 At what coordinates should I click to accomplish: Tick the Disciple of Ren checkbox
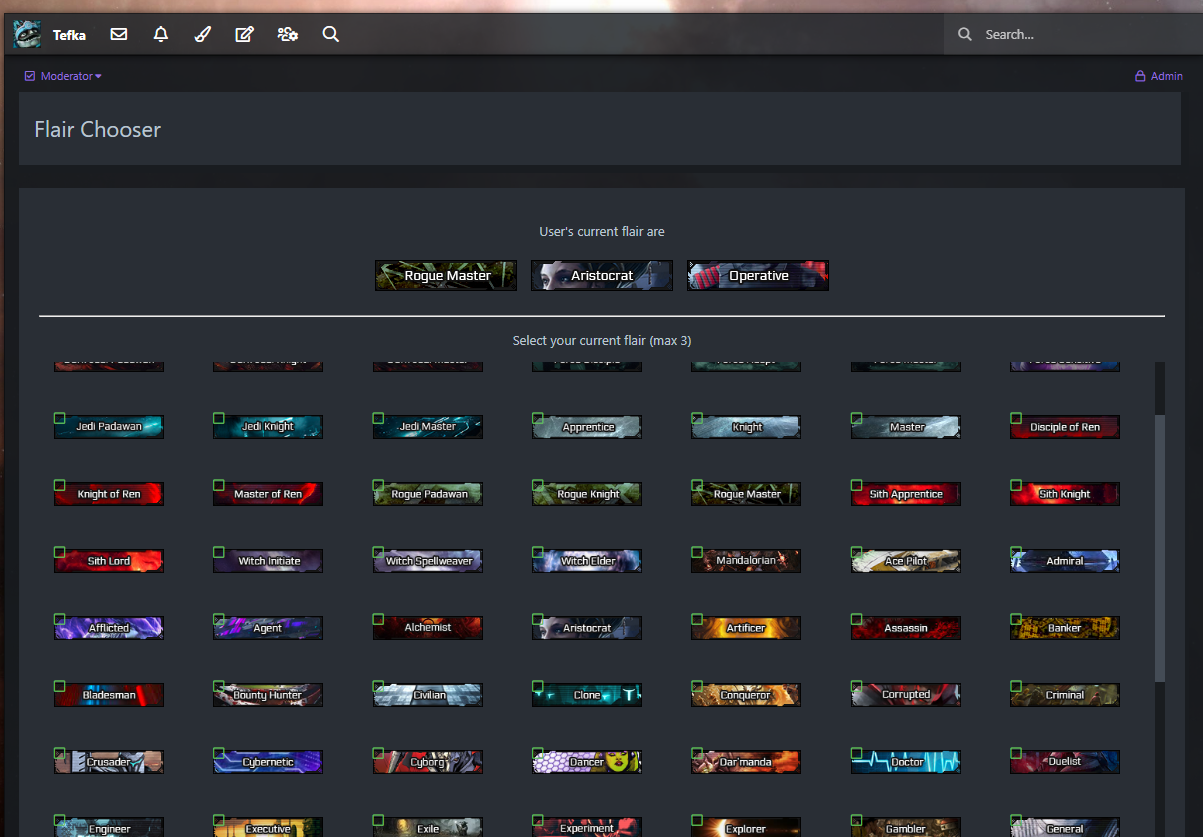click(1016, 418)
